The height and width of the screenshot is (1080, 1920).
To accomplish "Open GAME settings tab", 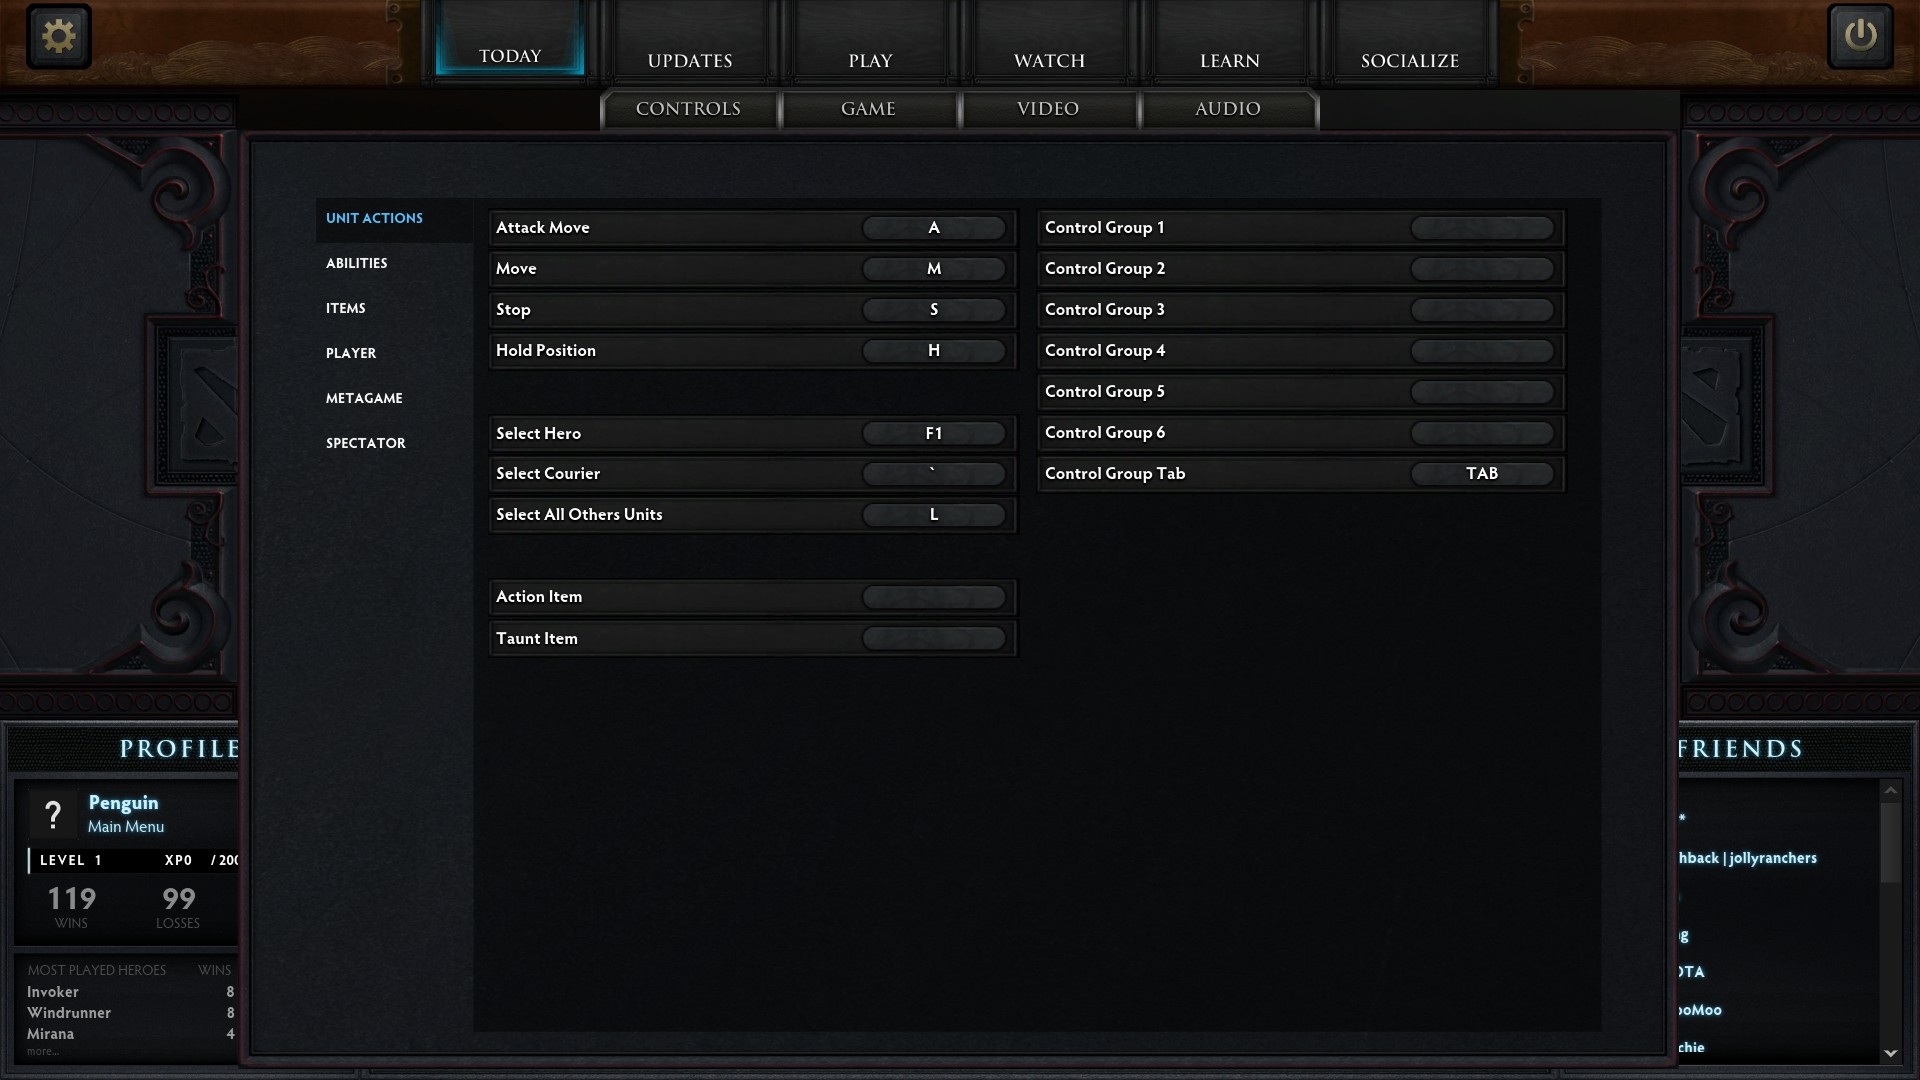I will point(868,109).
